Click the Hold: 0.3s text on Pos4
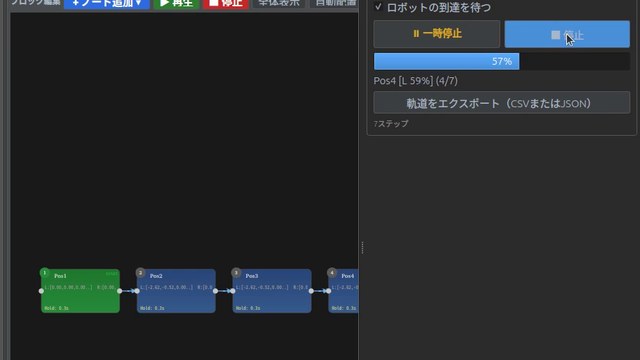 (x=344, y=308)
